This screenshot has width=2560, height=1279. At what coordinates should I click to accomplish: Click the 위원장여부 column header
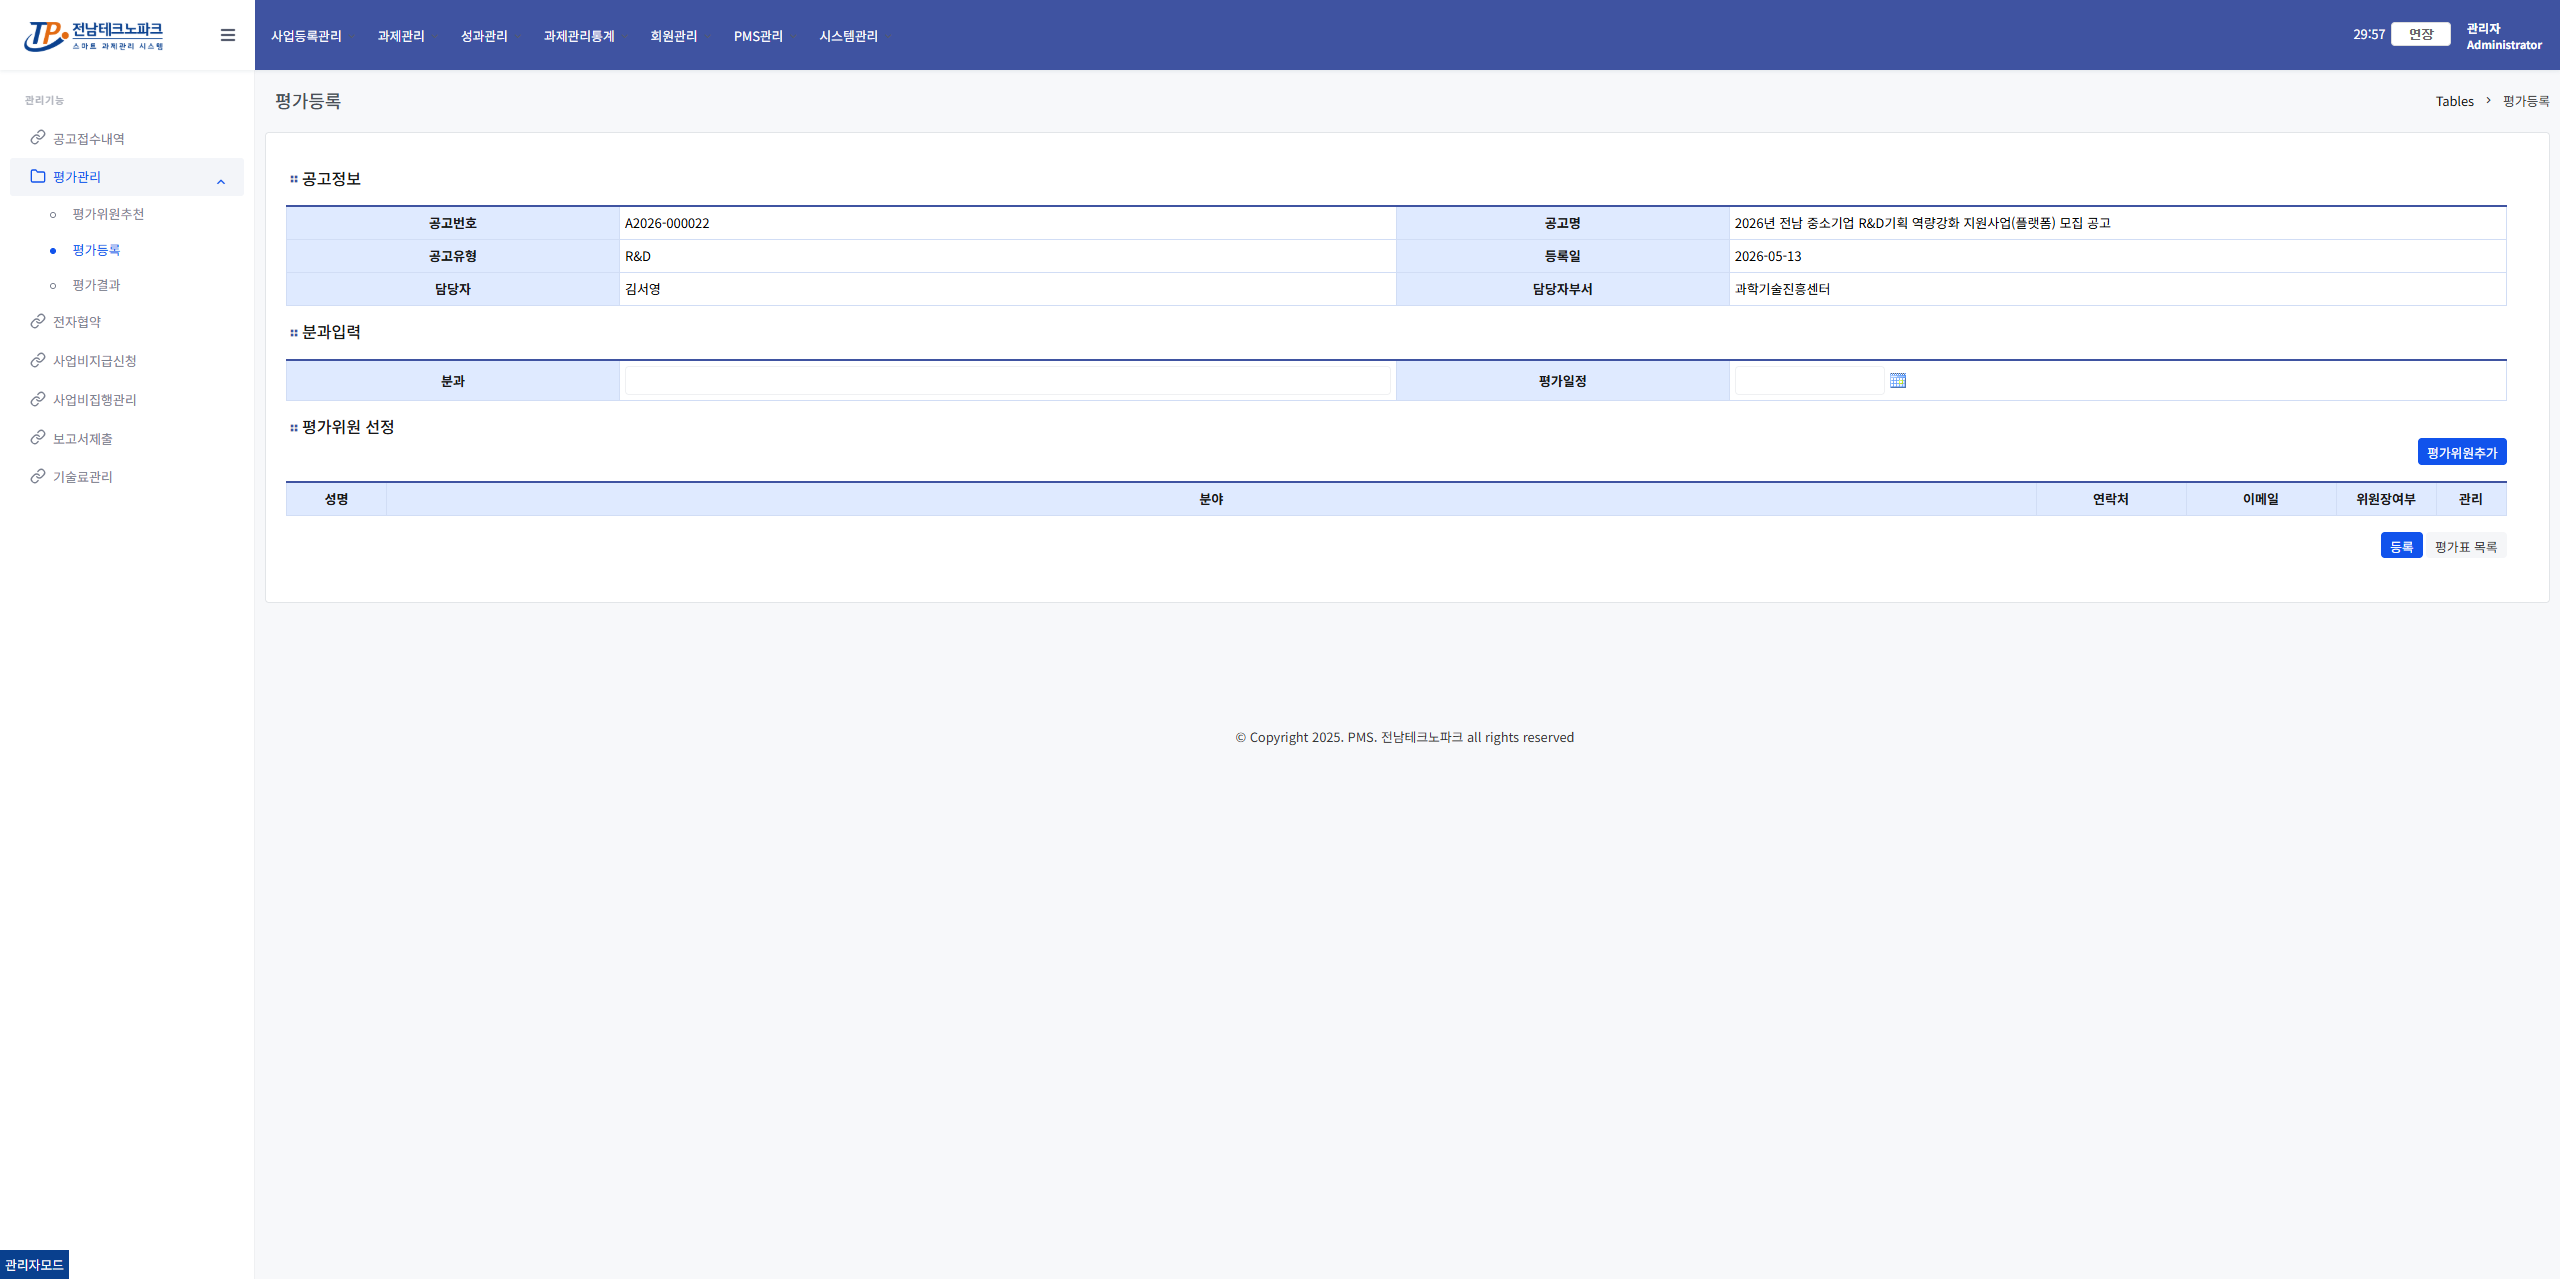point(2386,499)
